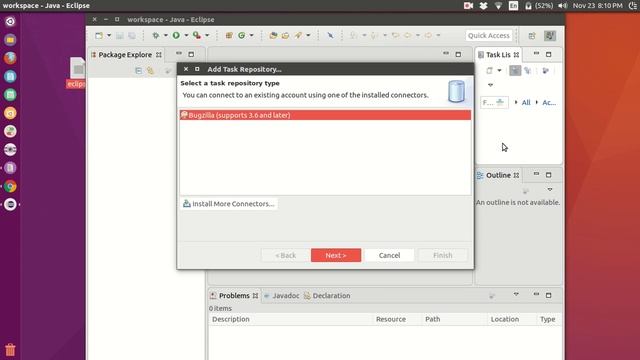This screenshot has width=640, height=360.
Task: Toggle Link with Editor in Package Explorer
Action: pyautogui.click(x=151, y=71)
